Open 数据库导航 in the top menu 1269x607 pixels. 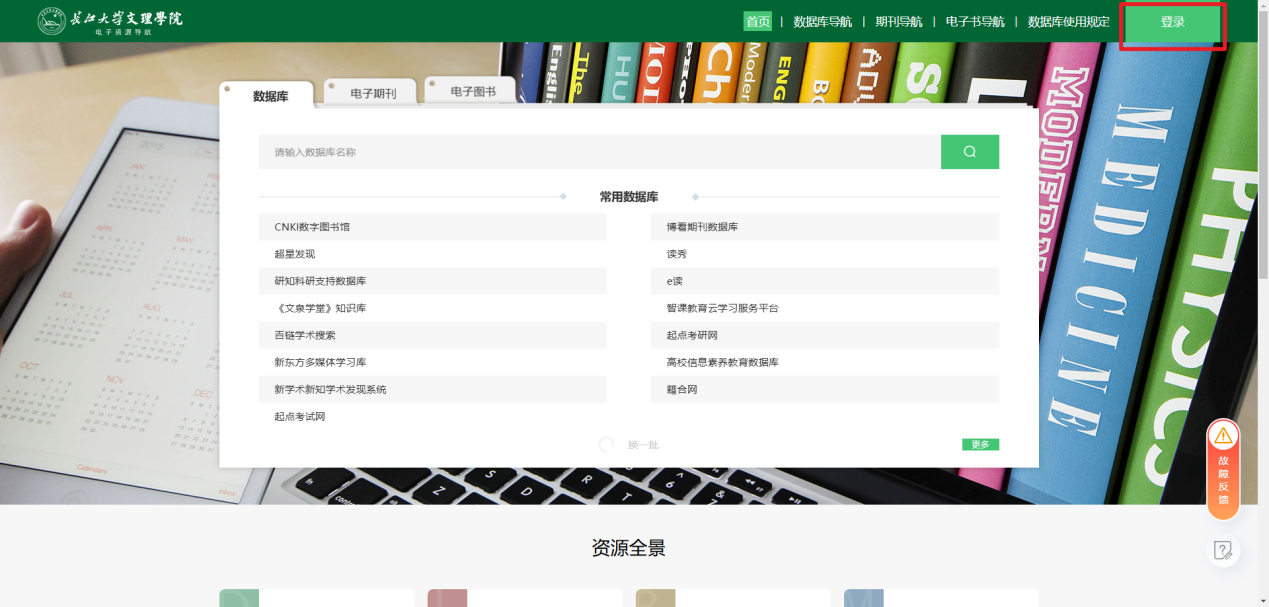822,22
